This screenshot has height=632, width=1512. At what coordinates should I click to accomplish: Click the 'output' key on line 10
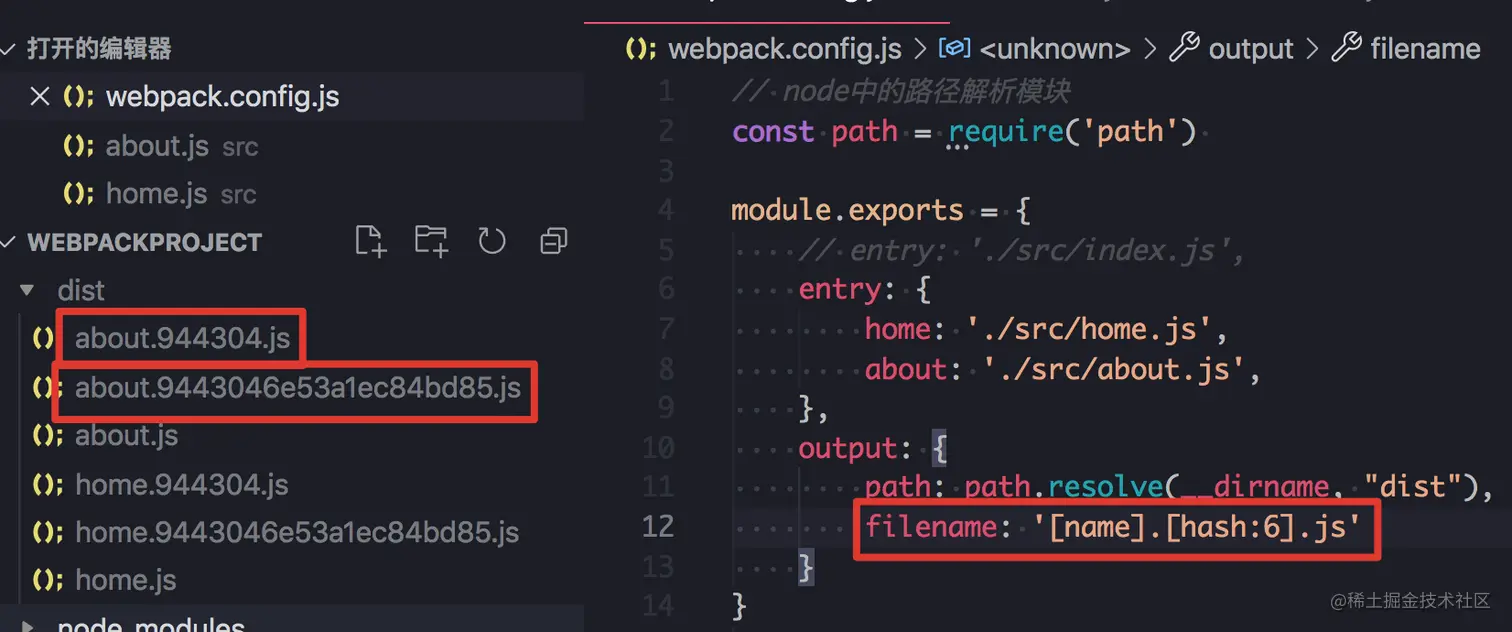pos(848,448)
